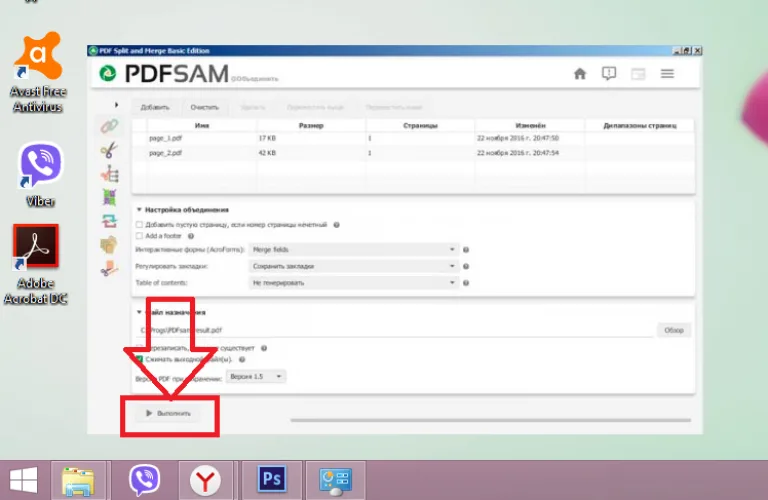Select the page_2.pdf row in table
The image size is (768, 500).
coord(413,153)
